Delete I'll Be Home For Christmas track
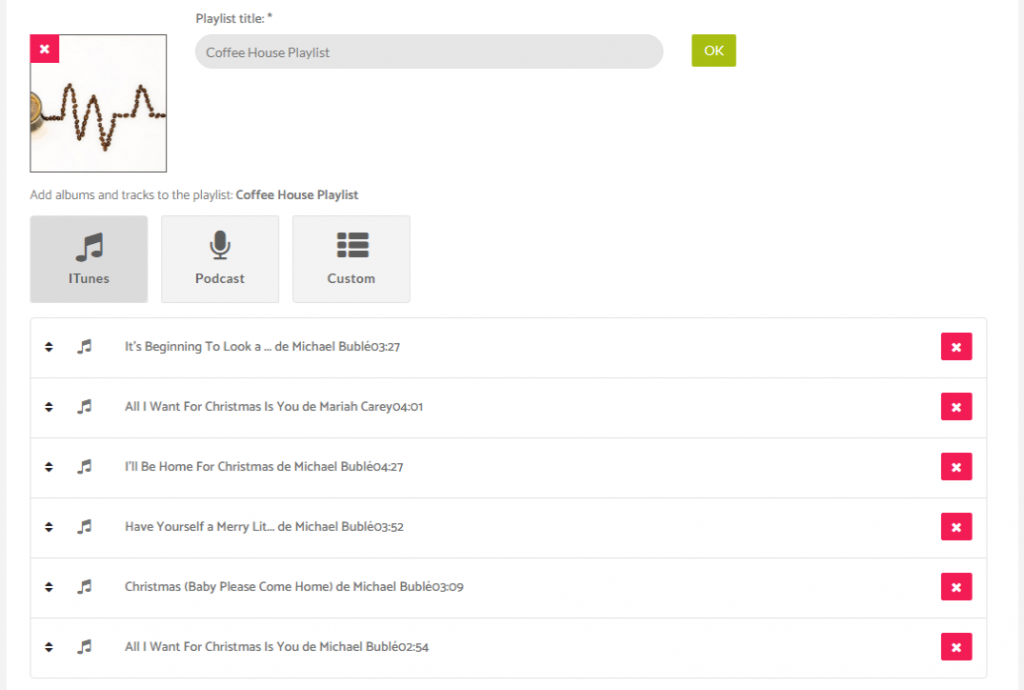1024x690 pixels. coord(956,467)
